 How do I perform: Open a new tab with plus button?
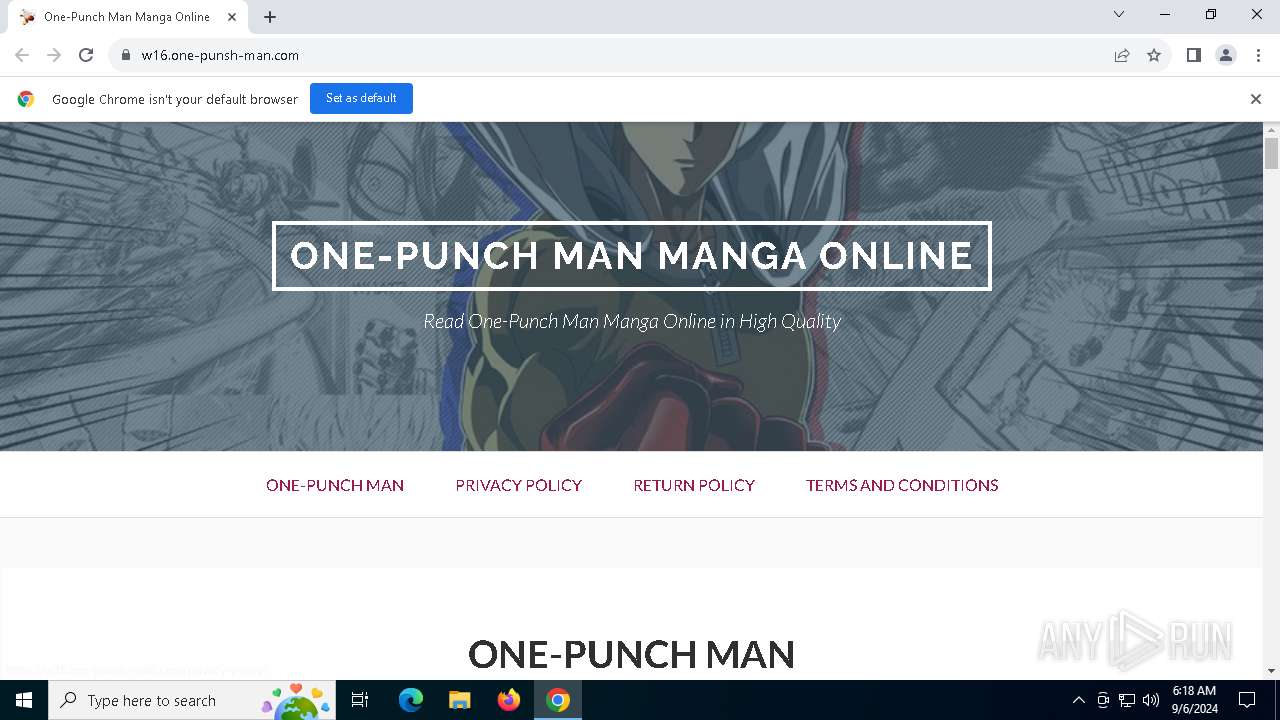coord(270,17)
